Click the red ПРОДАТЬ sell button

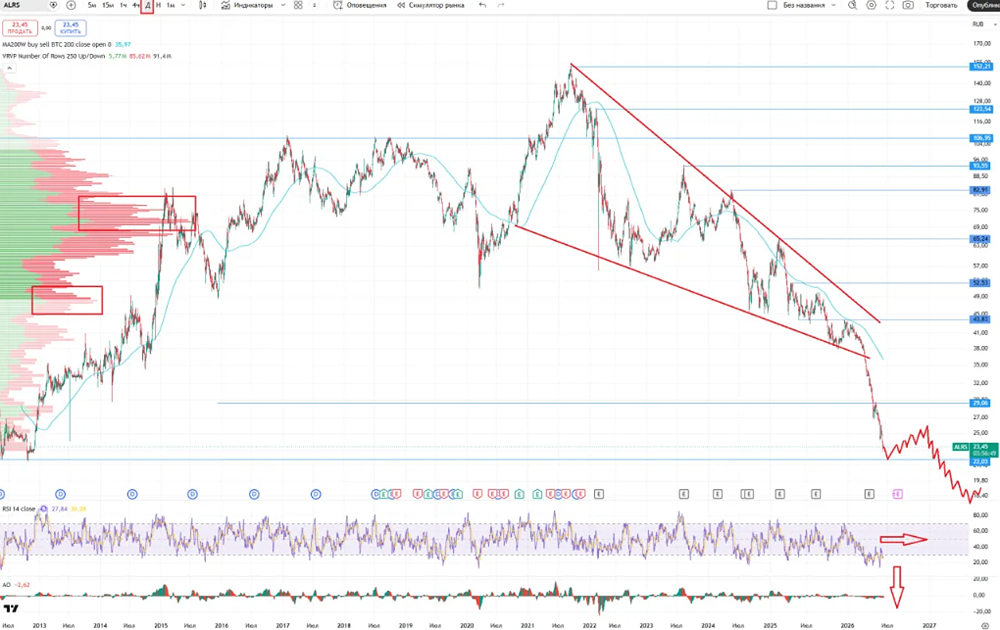point(20,28)
